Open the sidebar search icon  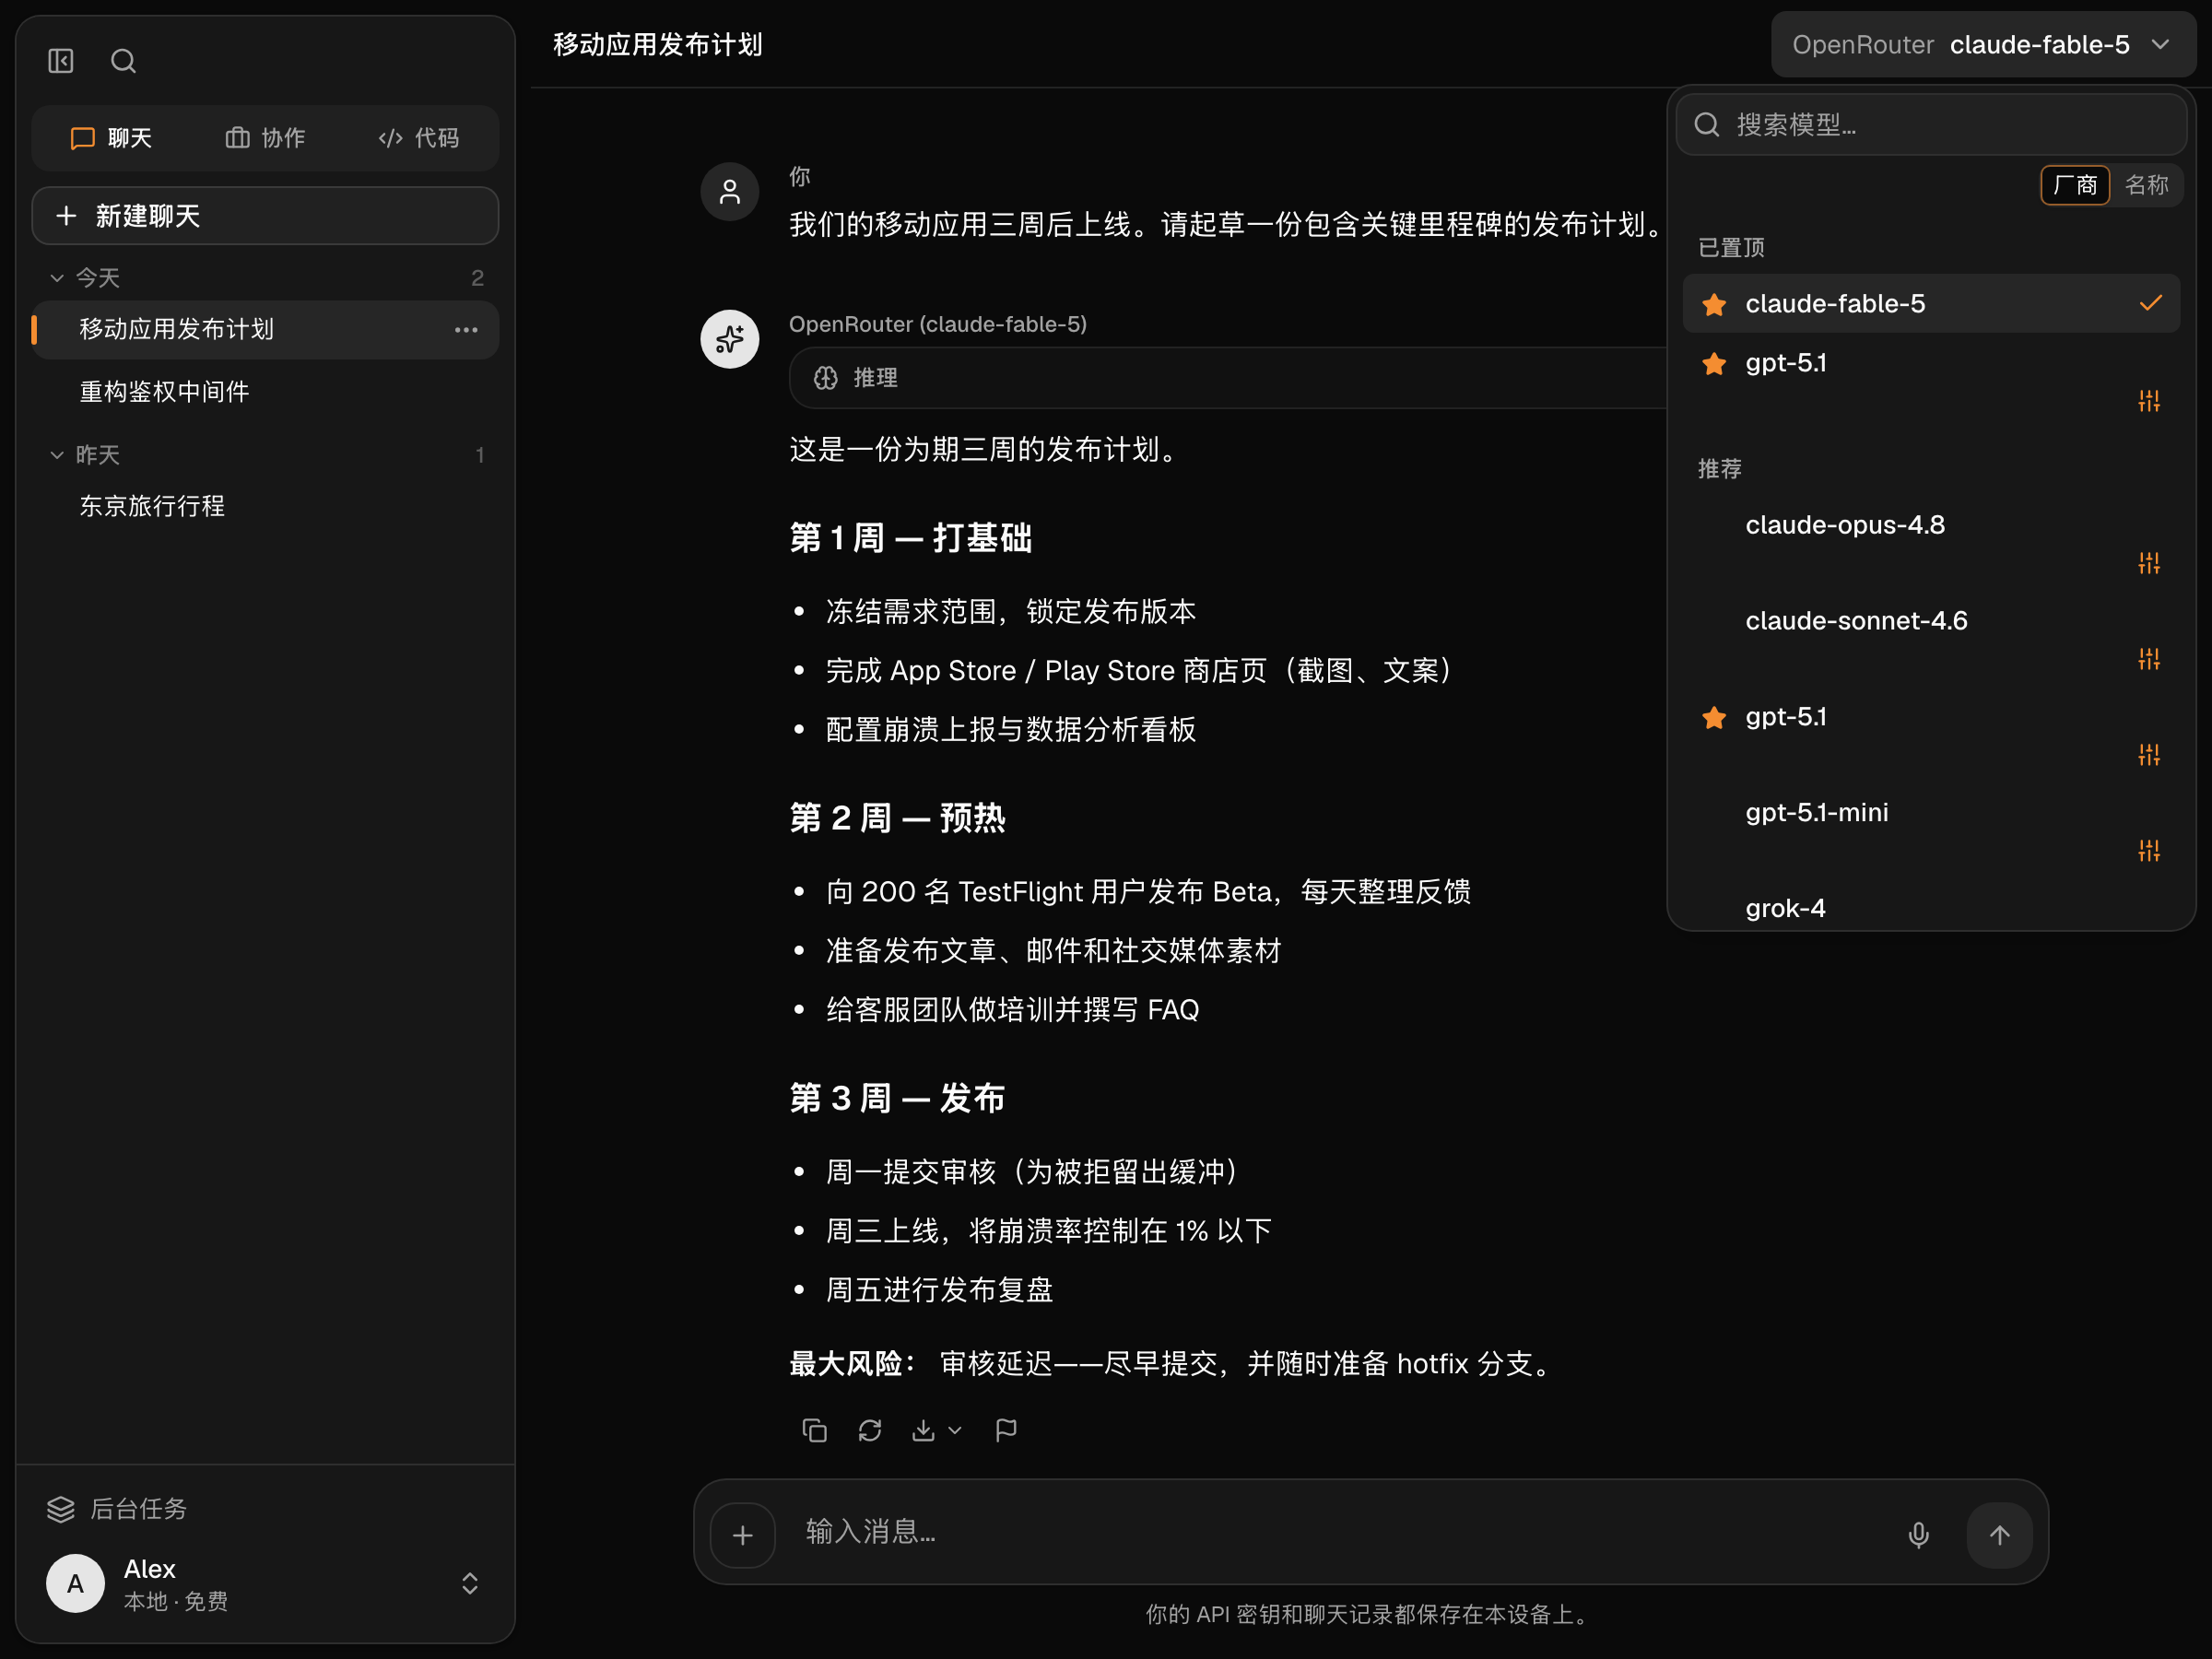123,61
